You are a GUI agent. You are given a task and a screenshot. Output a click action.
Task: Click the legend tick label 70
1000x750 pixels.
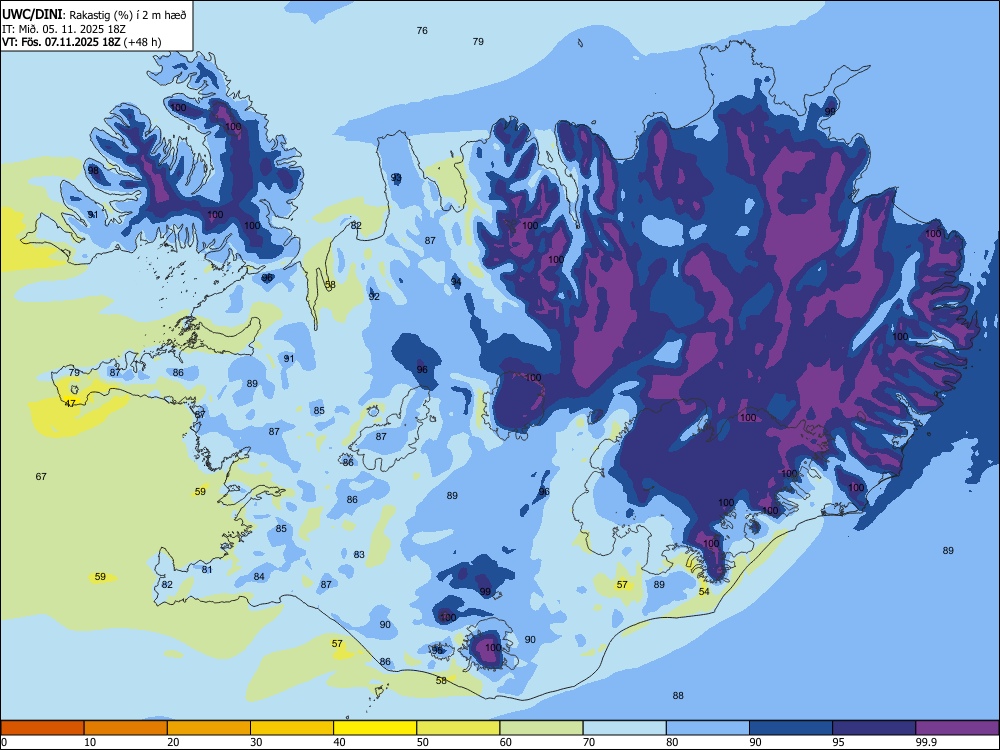(589, 742)
